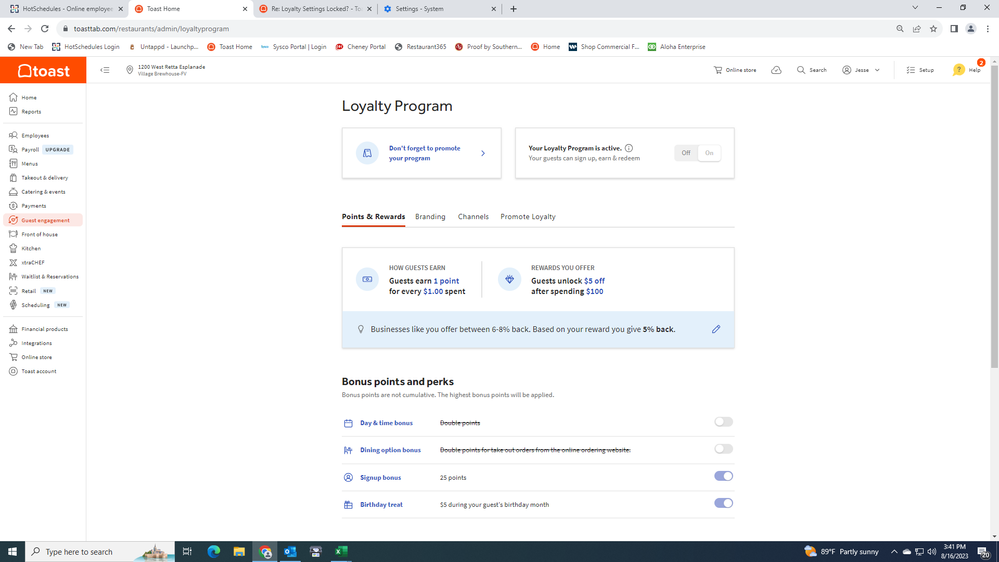Screen dimensions: 999x562
Task: Enable the Dining option bonus toggle
Action: [x=723, y=449]
